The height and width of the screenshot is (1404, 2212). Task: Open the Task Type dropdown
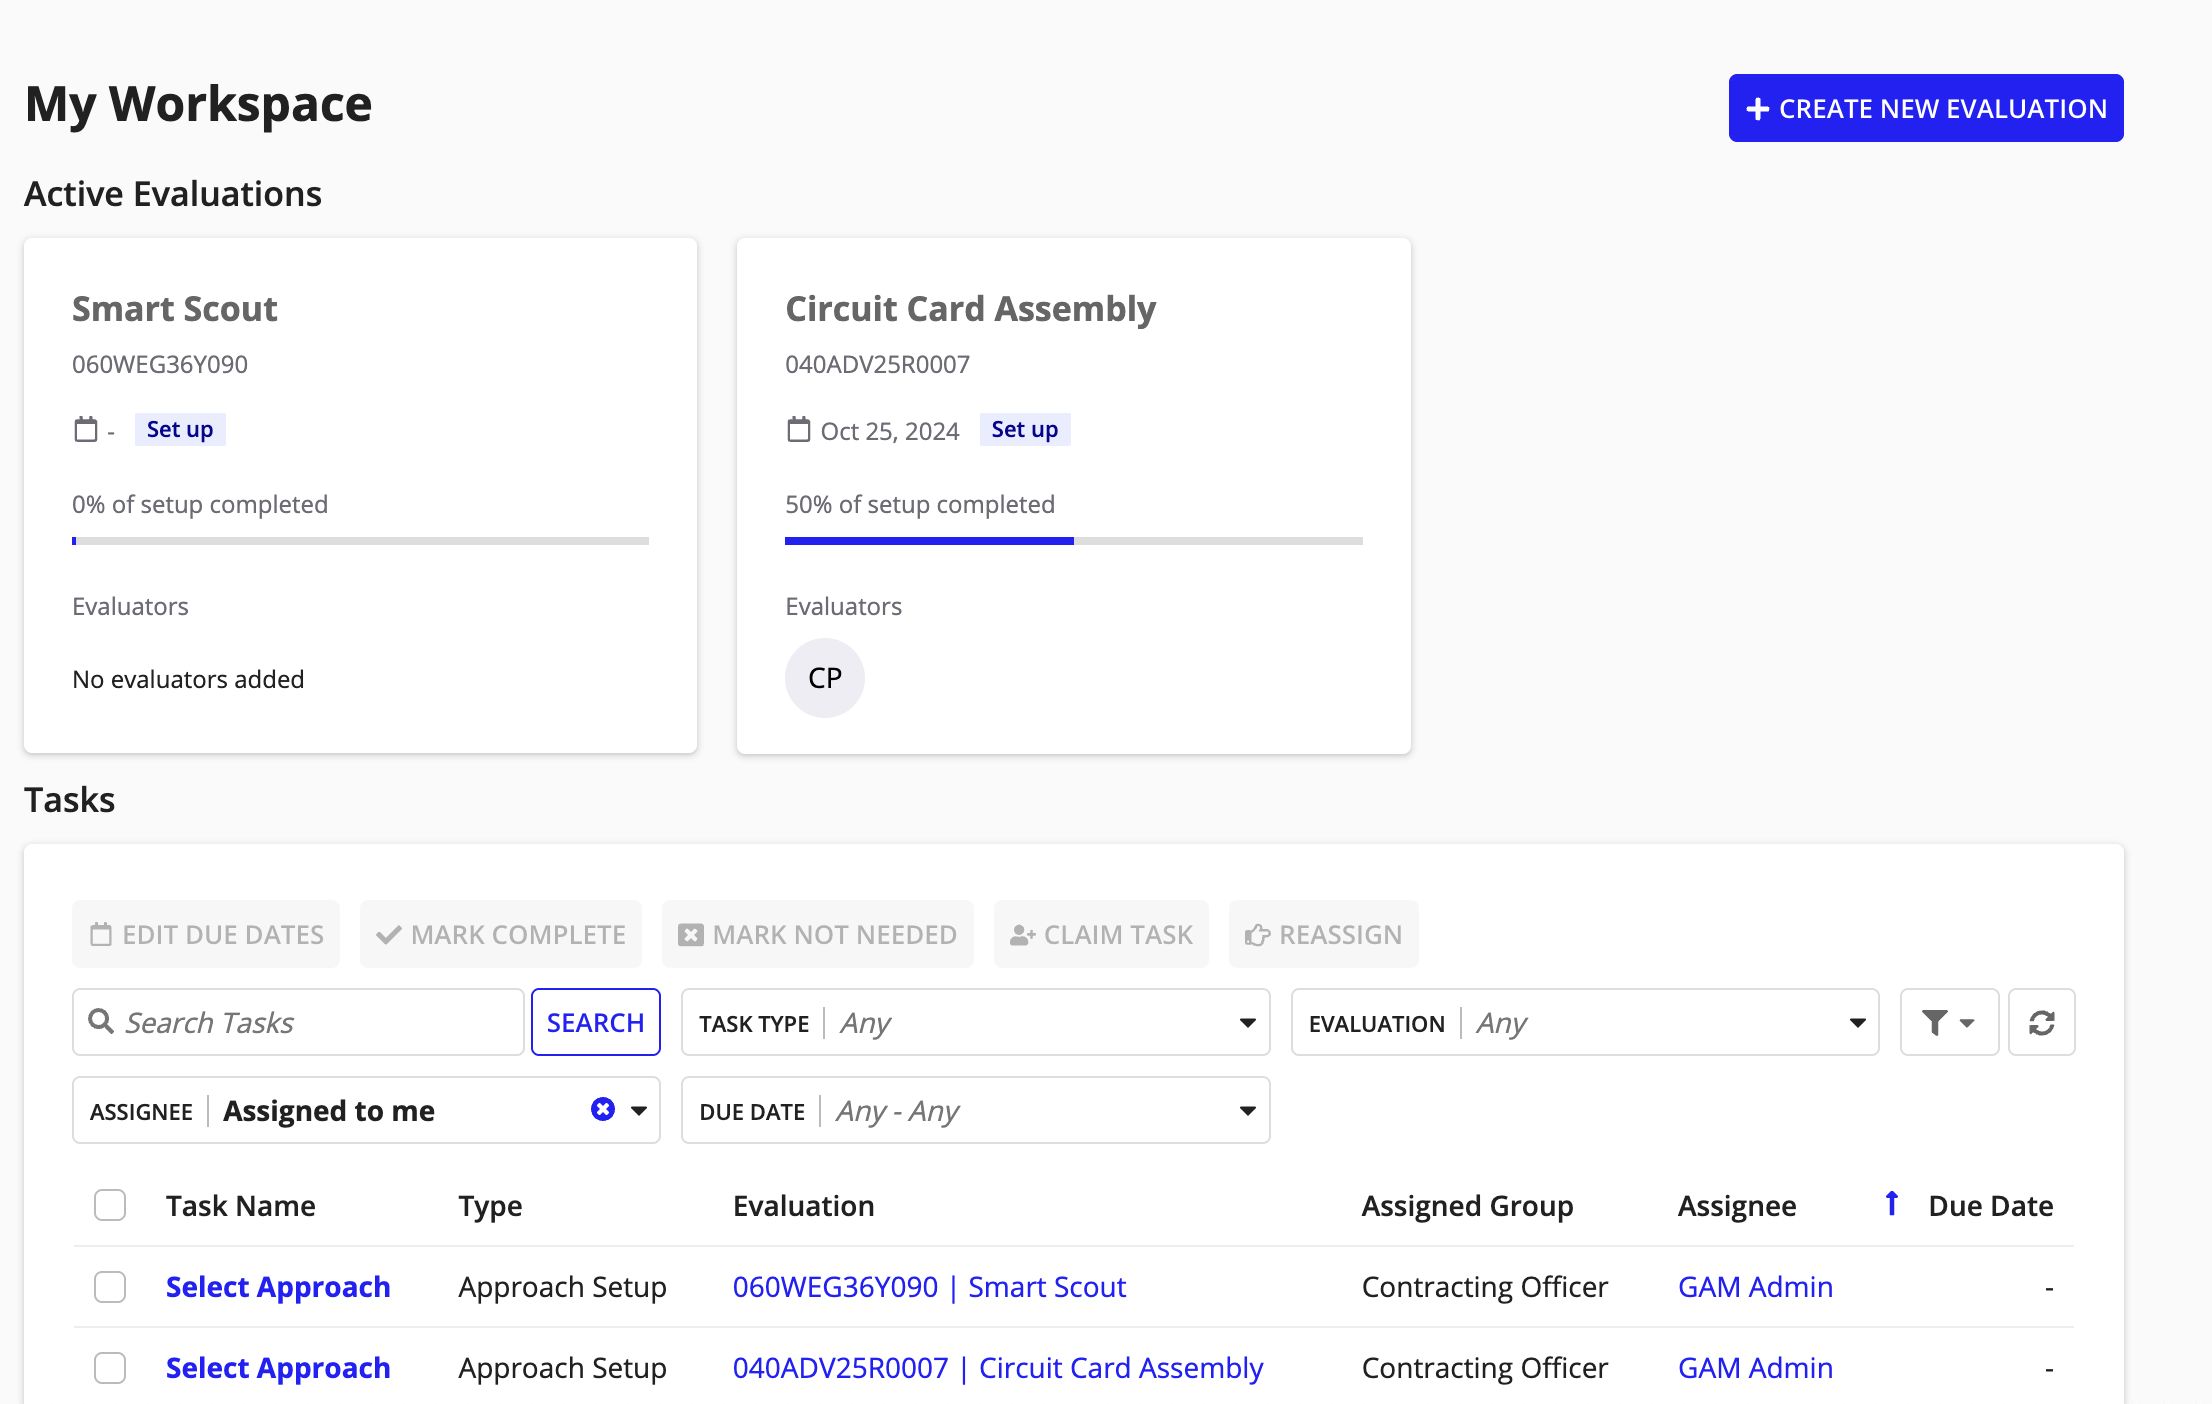tap(975, 1022)
